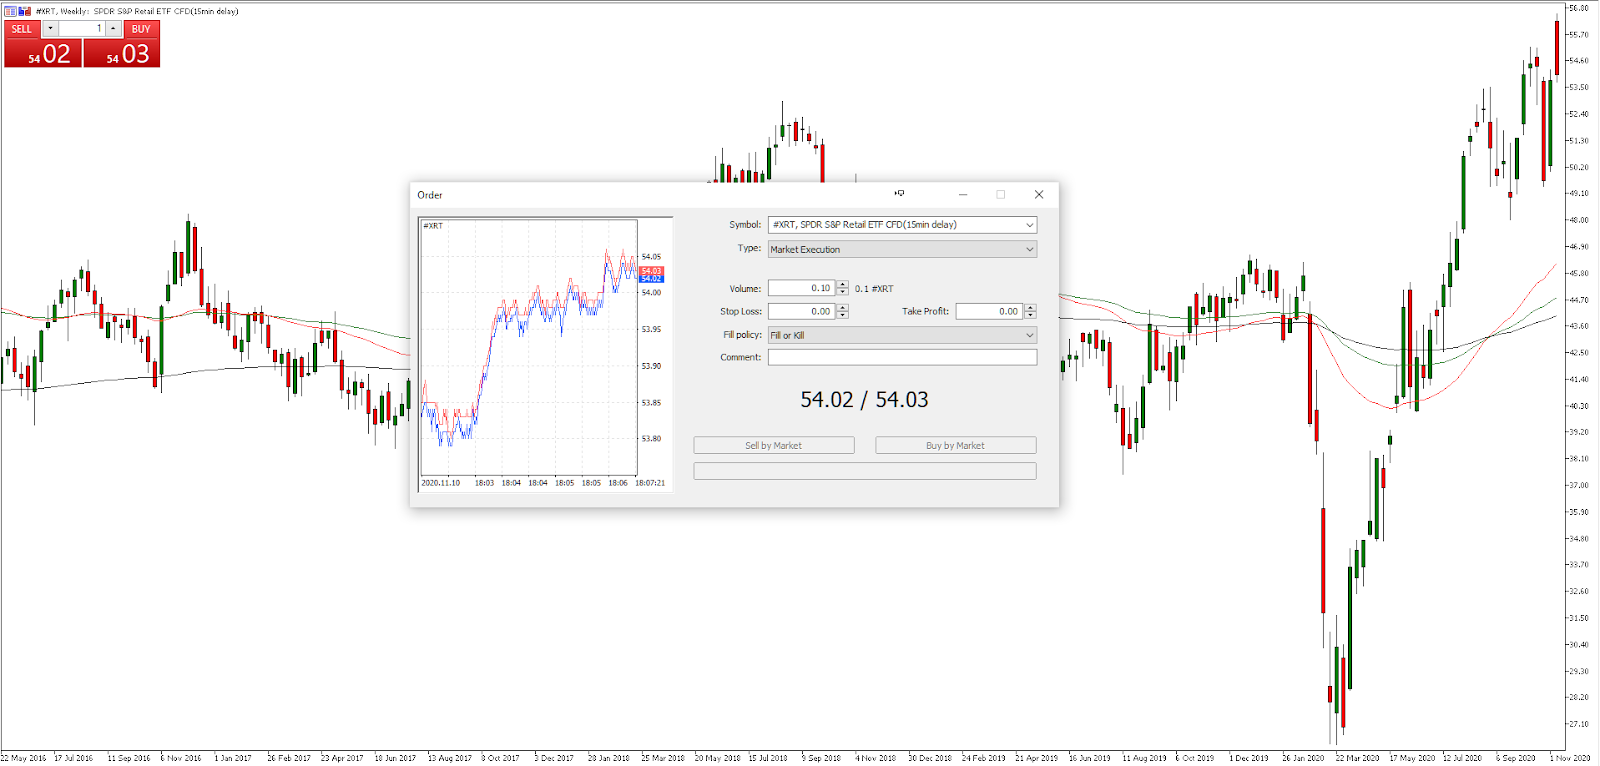Focus the Volume input field in Order dialog
Image resolution: width=1600 pixels, height=766 pixels.
point(801,288)
